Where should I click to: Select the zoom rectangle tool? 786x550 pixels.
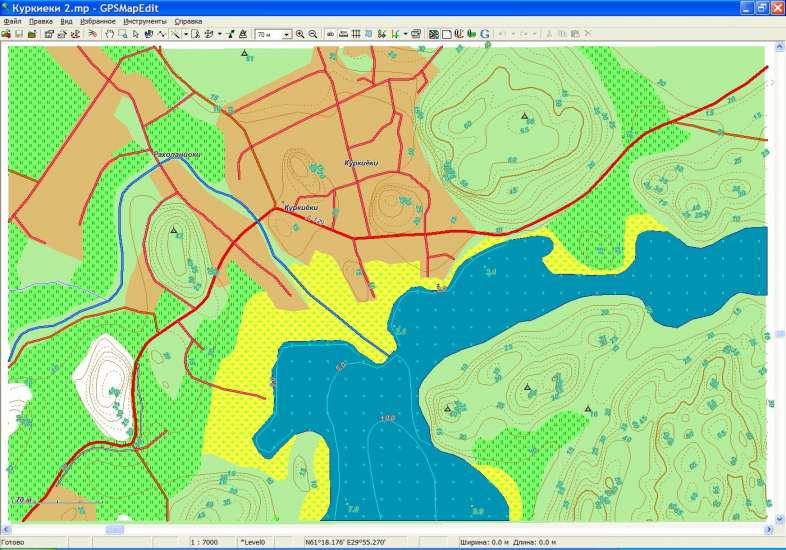click(122, 34)
